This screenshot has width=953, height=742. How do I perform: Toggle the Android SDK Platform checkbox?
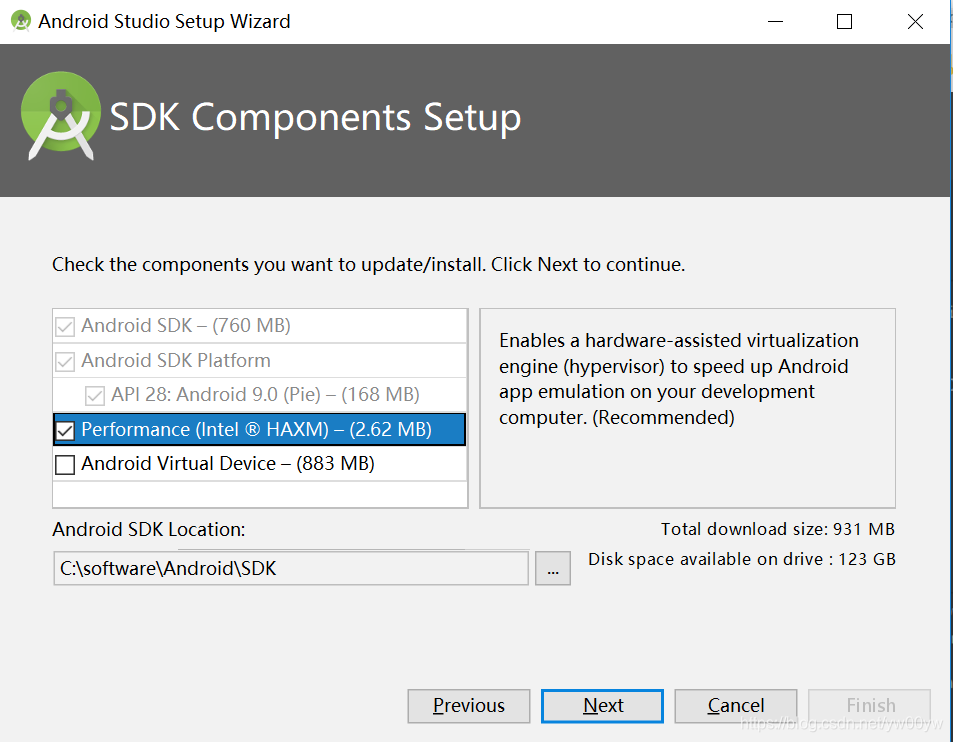tap(65, 362)
